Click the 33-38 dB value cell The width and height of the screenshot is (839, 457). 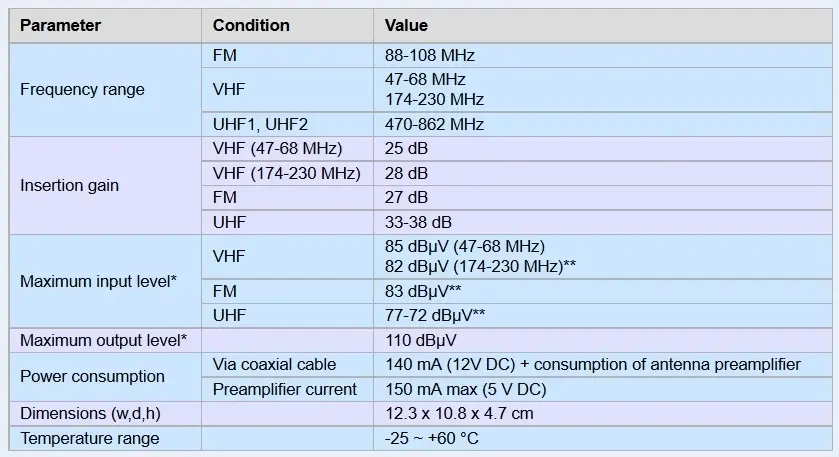tap(603, 222)
